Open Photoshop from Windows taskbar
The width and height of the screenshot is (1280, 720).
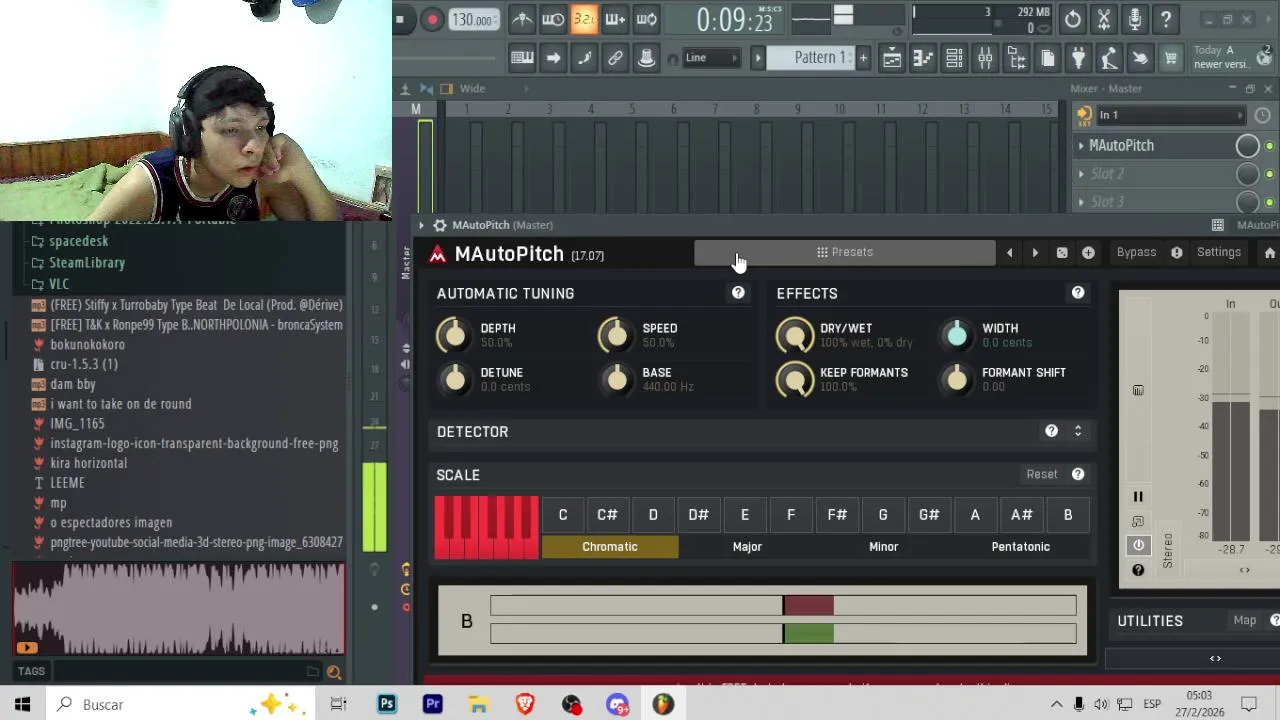tap(386, 705)
